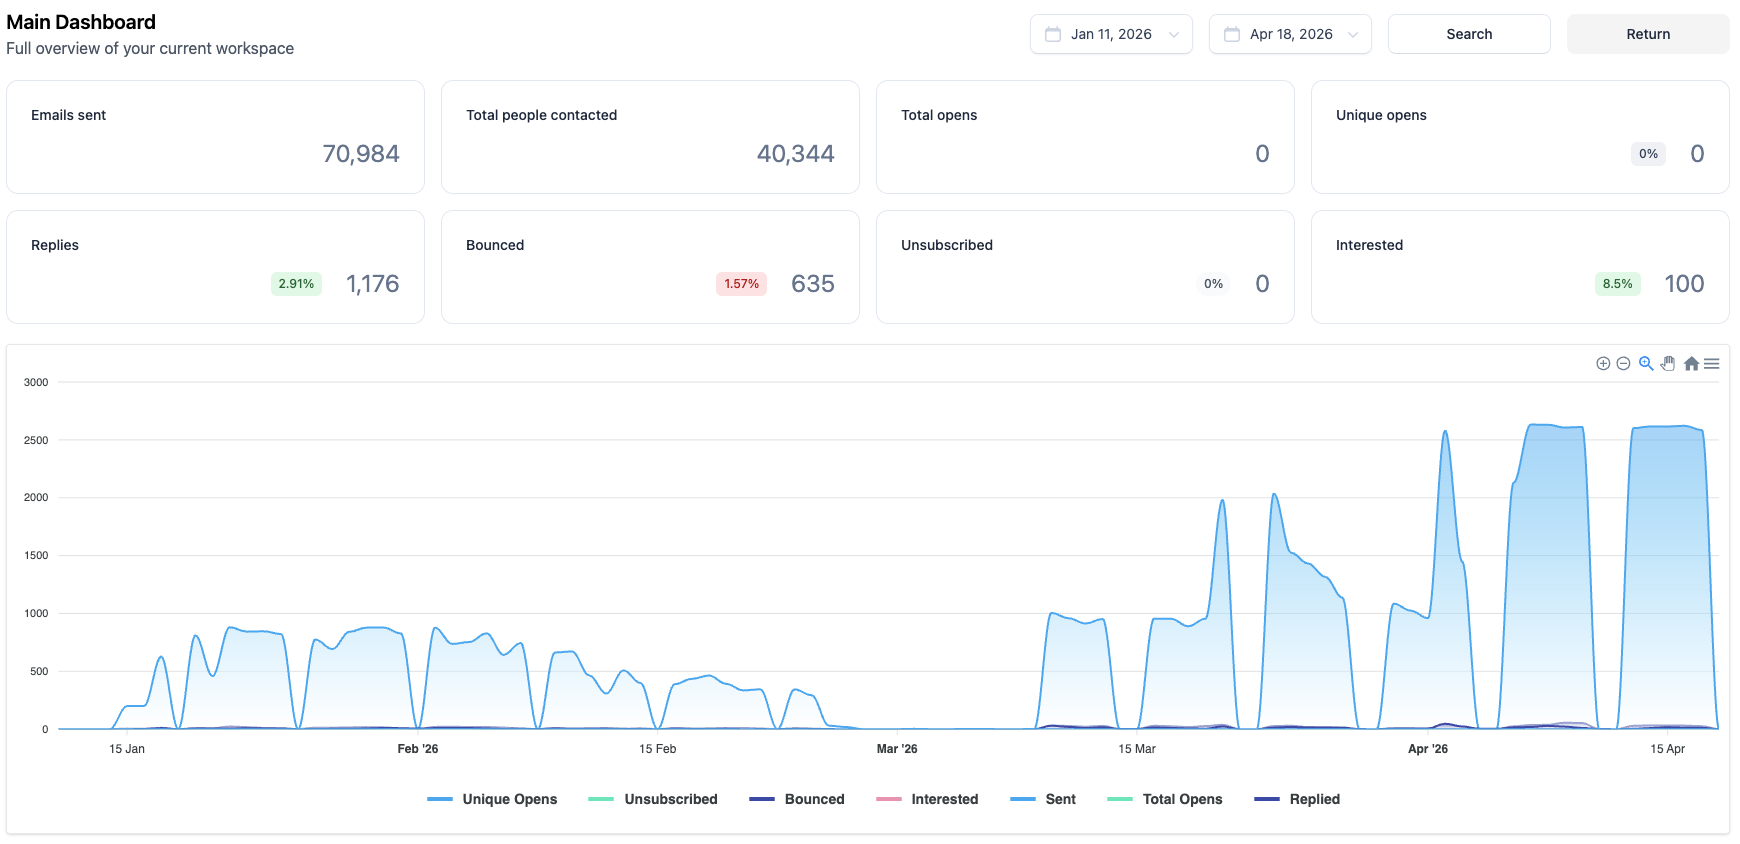
Task: Activate the chart selection zoom magnifier tool
Action: pos(1646,364)
